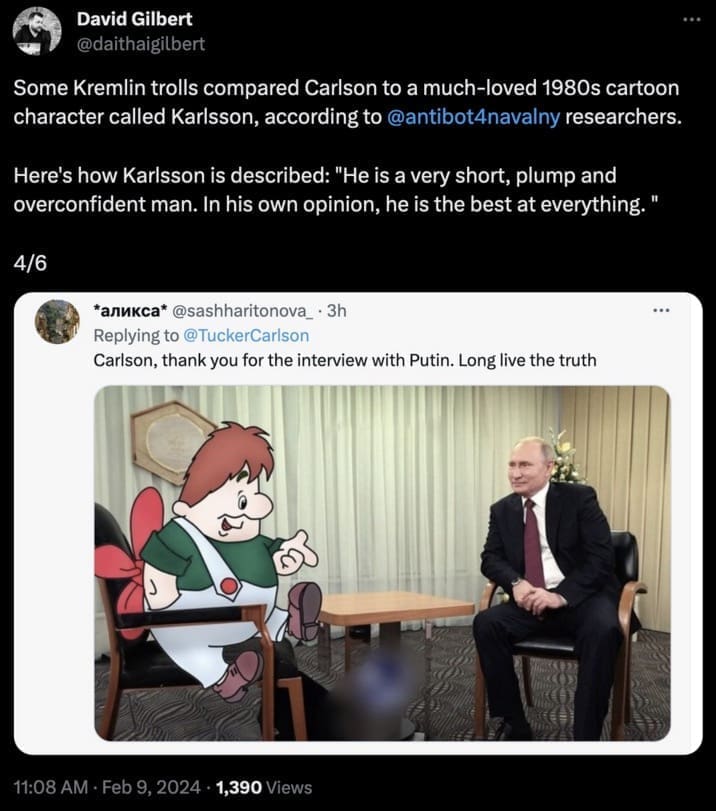Open @antibot4navalny researcher profile link
This screenshot has height=811, width=716.
coord(470,115)
